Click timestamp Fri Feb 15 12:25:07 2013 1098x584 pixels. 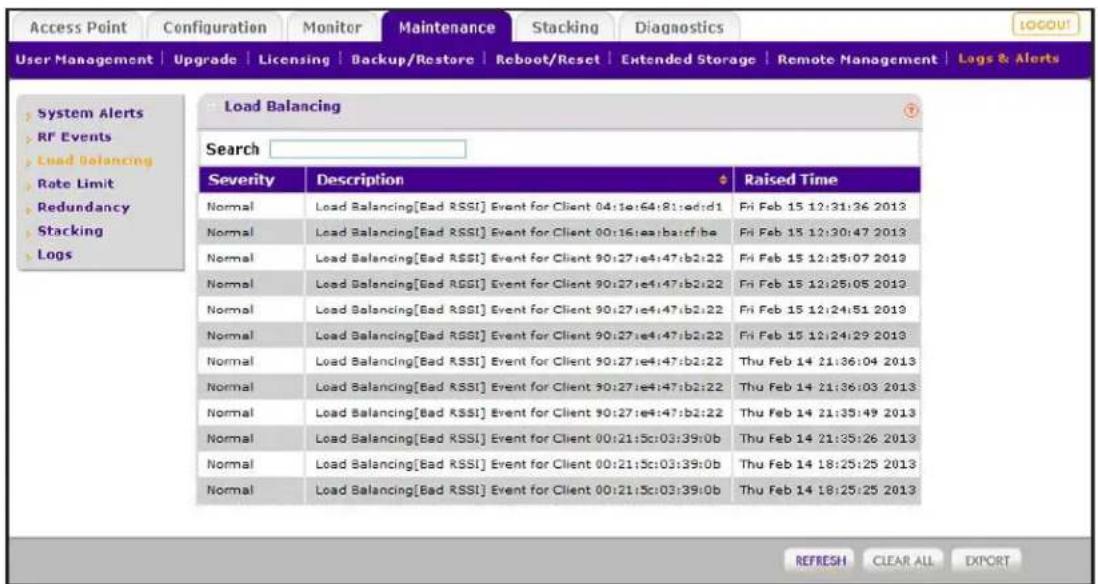(x=823, y=258)
